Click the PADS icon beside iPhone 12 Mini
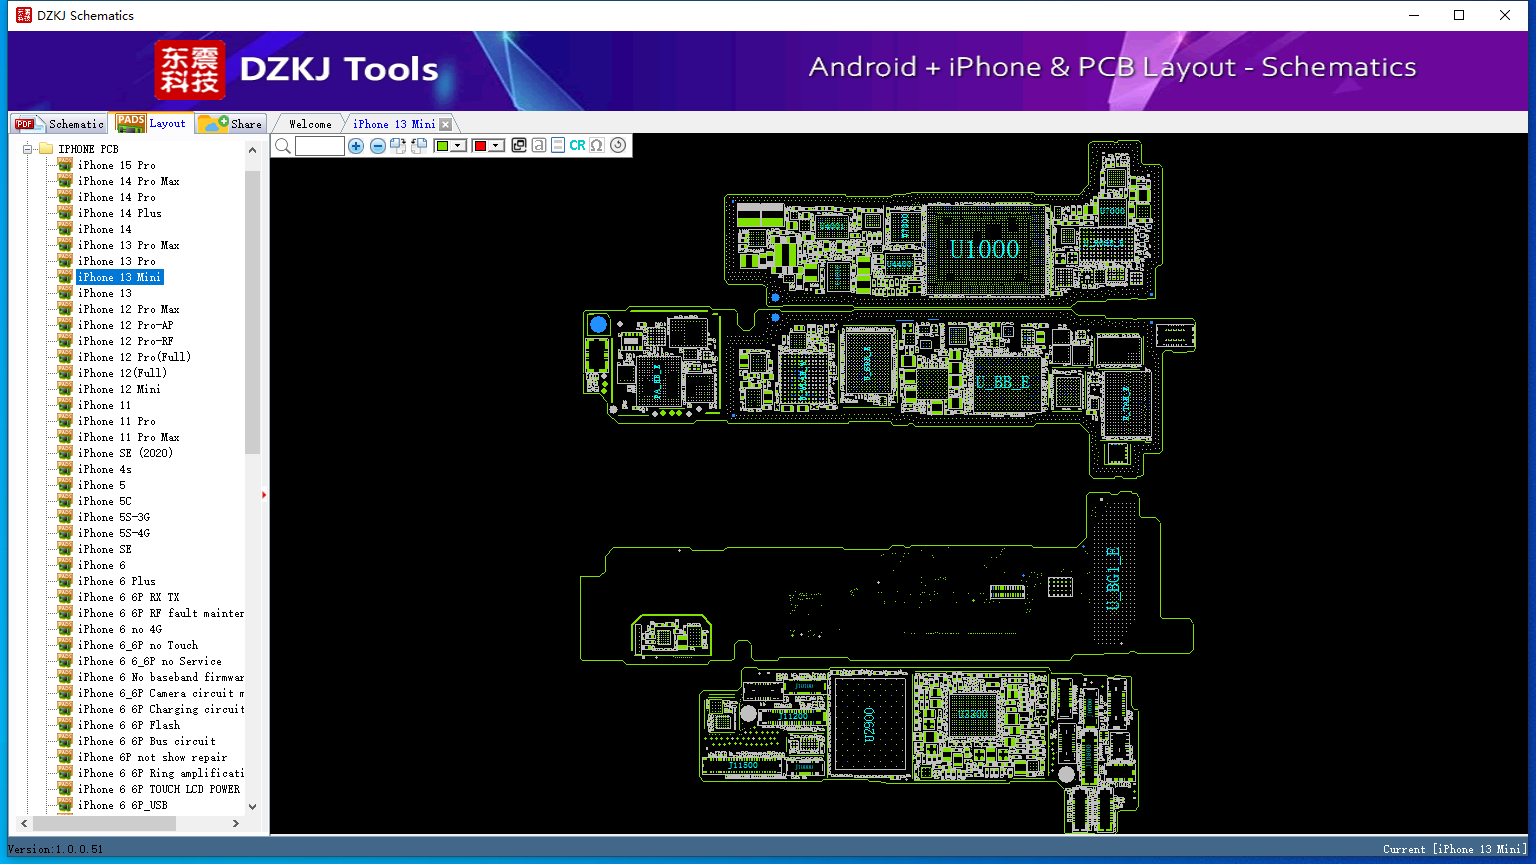 pyautogui.click(x=65, y=389)
